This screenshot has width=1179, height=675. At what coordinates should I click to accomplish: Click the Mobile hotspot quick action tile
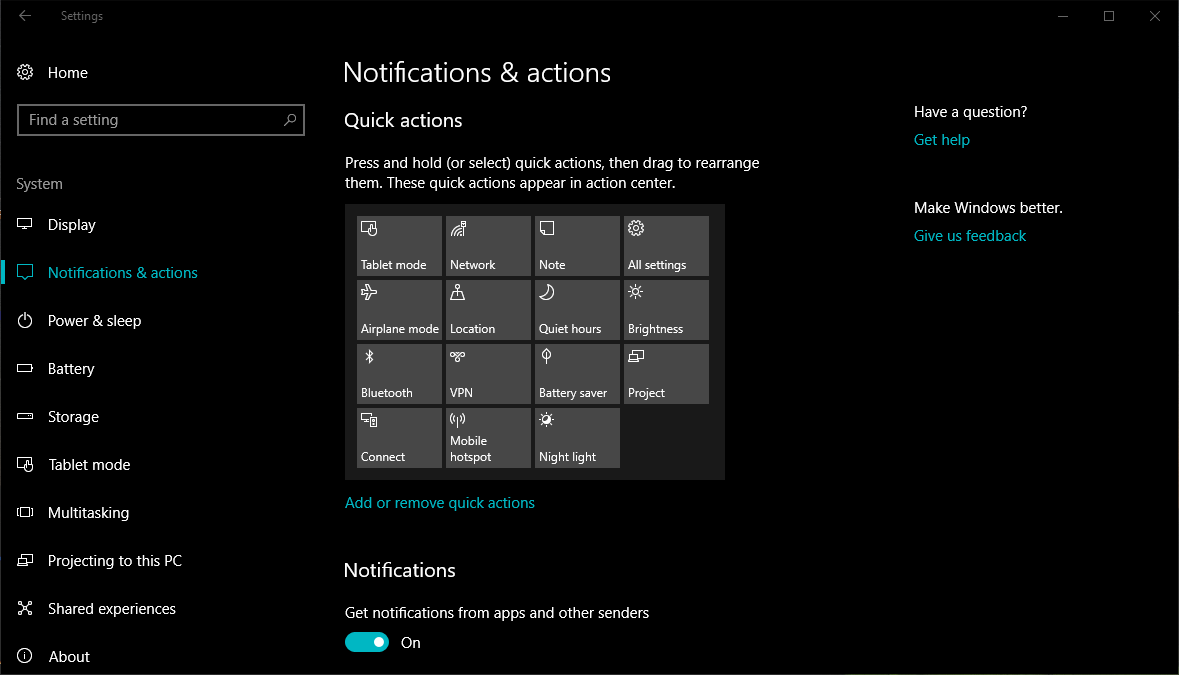click(488, 438)
